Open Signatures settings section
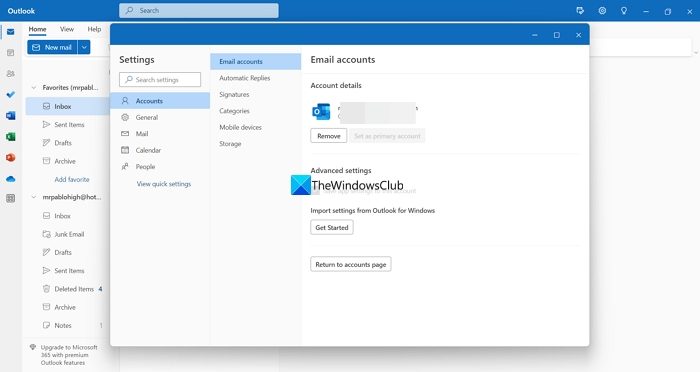Screen dimensions: 700x372 256,95
